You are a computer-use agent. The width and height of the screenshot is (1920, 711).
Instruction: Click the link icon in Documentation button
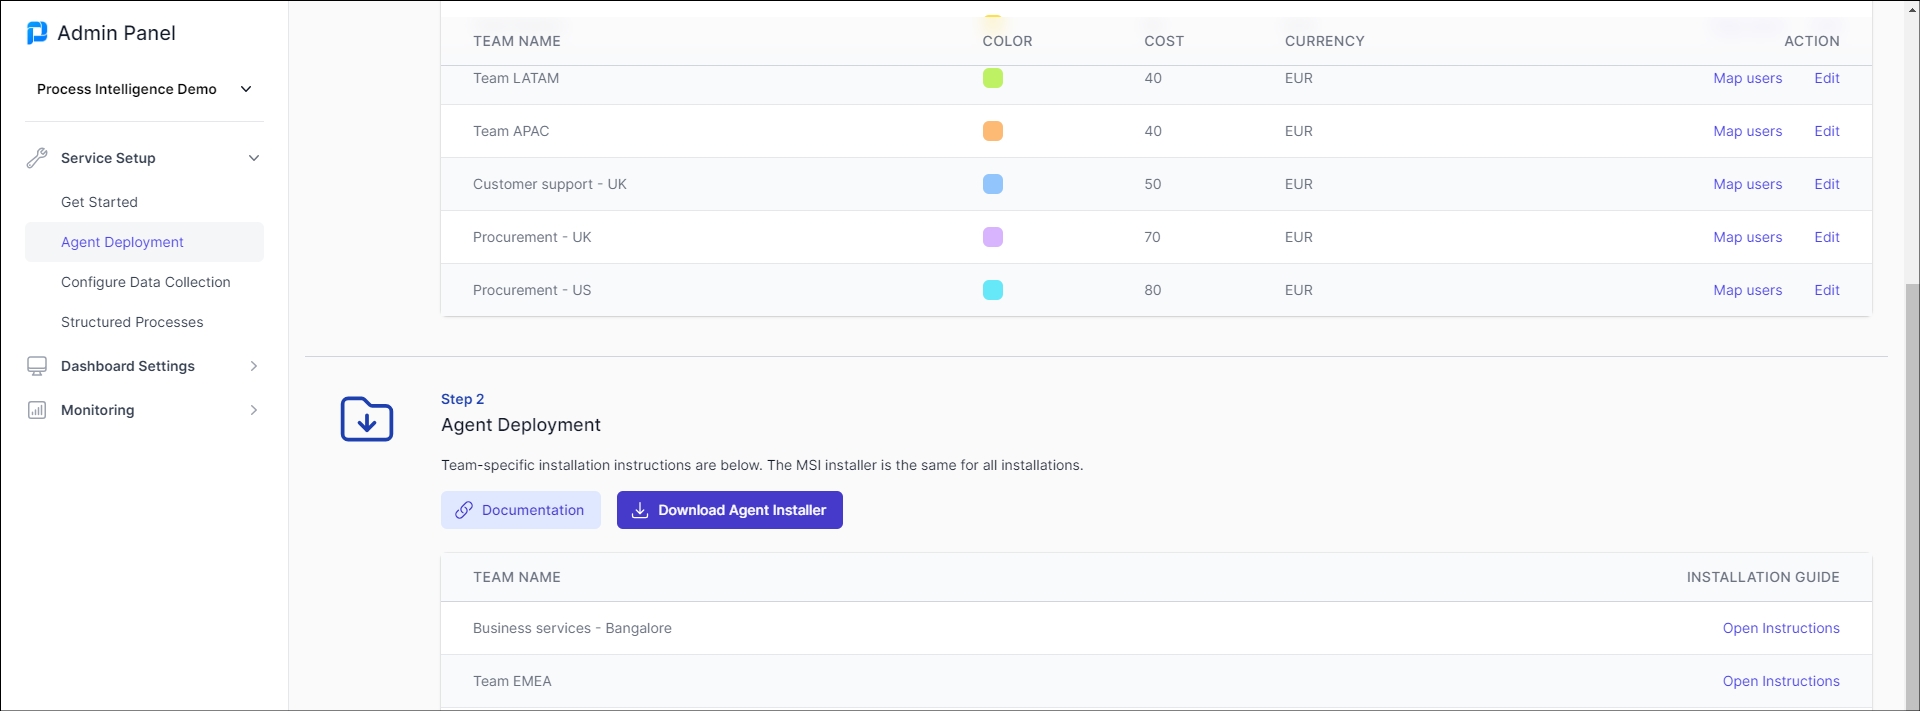(464, 510)
